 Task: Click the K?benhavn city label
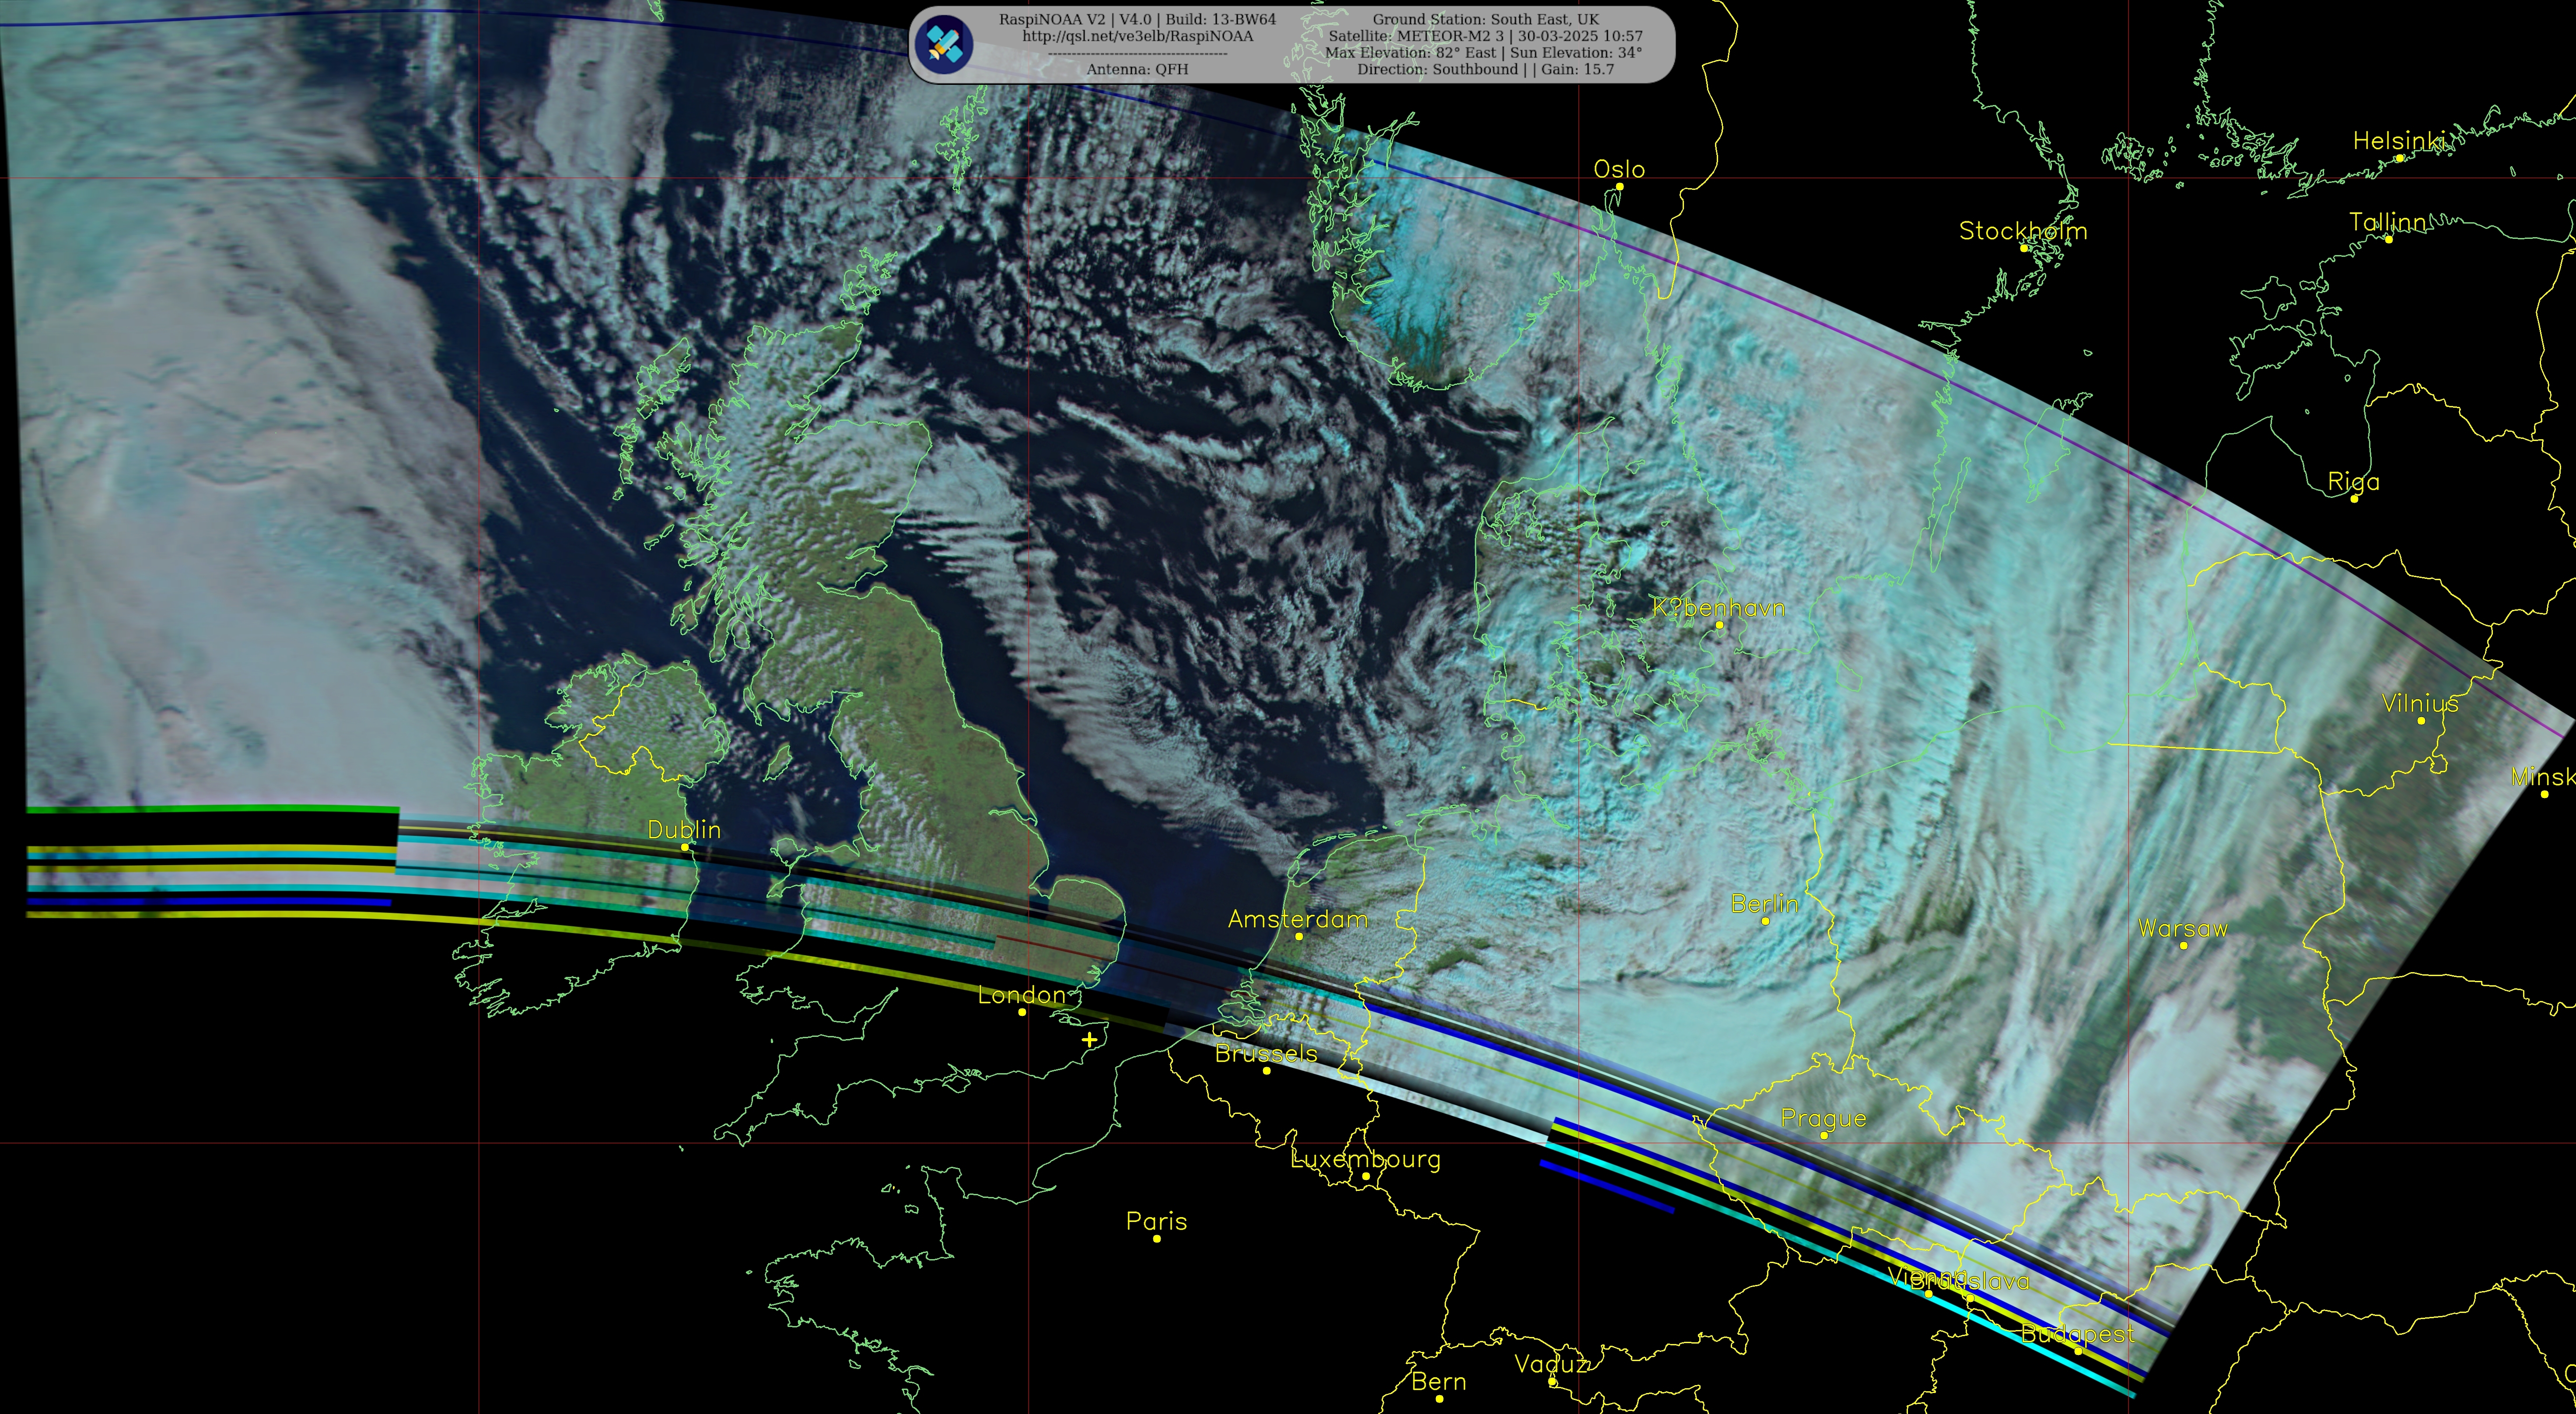[x=1719, y=608]
